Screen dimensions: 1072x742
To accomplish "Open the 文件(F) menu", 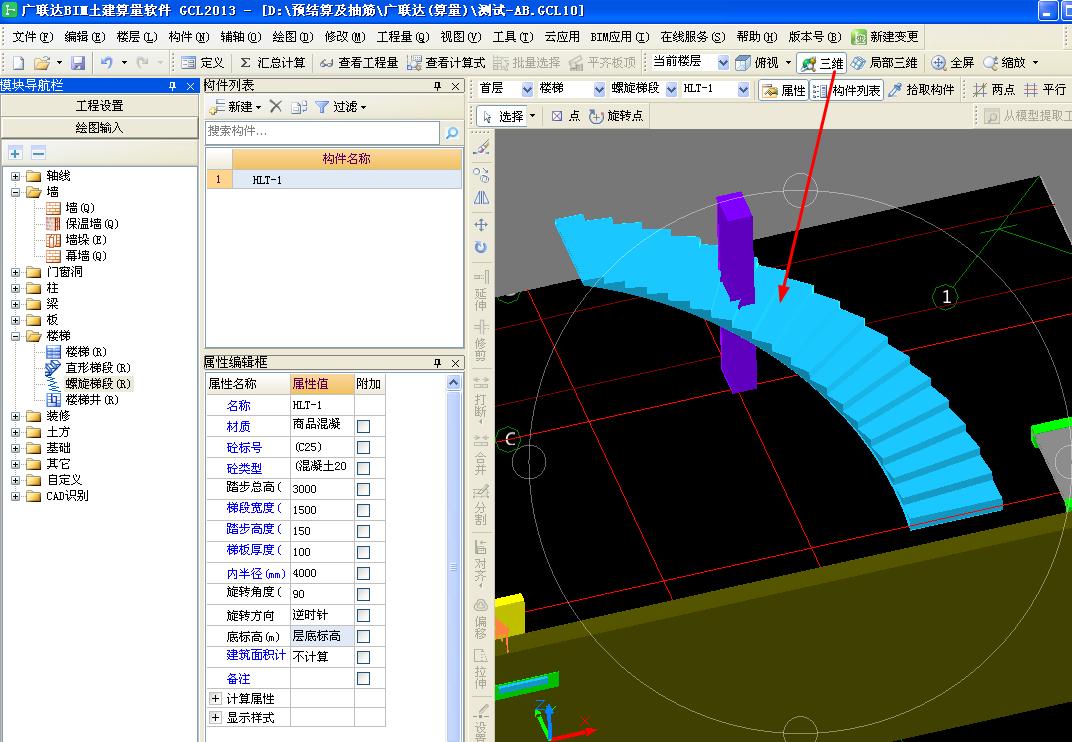I will coord(32,37).
